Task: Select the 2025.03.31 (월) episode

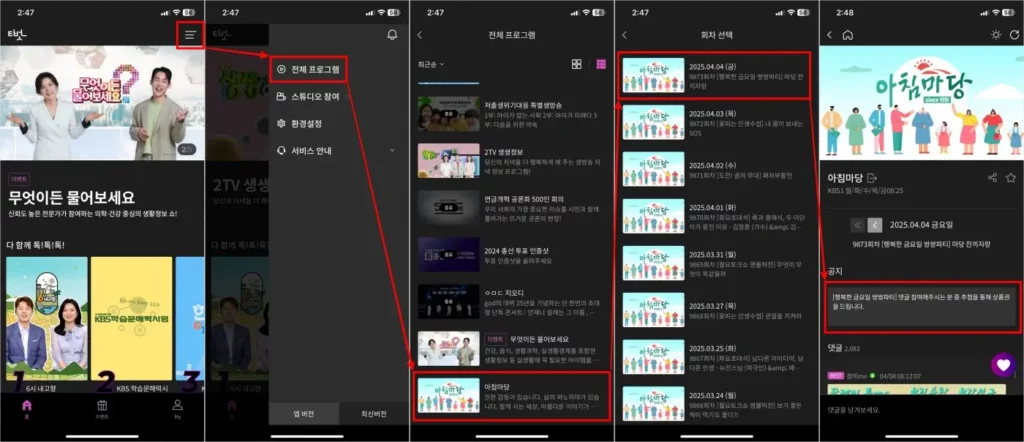Action: pos(714,263)
